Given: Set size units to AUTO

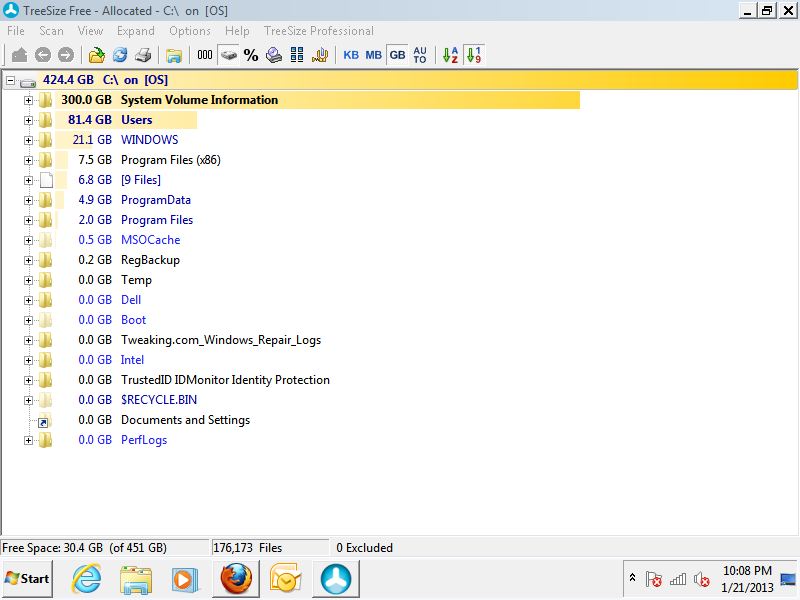Looking at the screenshot, I should tap(420, 55).
